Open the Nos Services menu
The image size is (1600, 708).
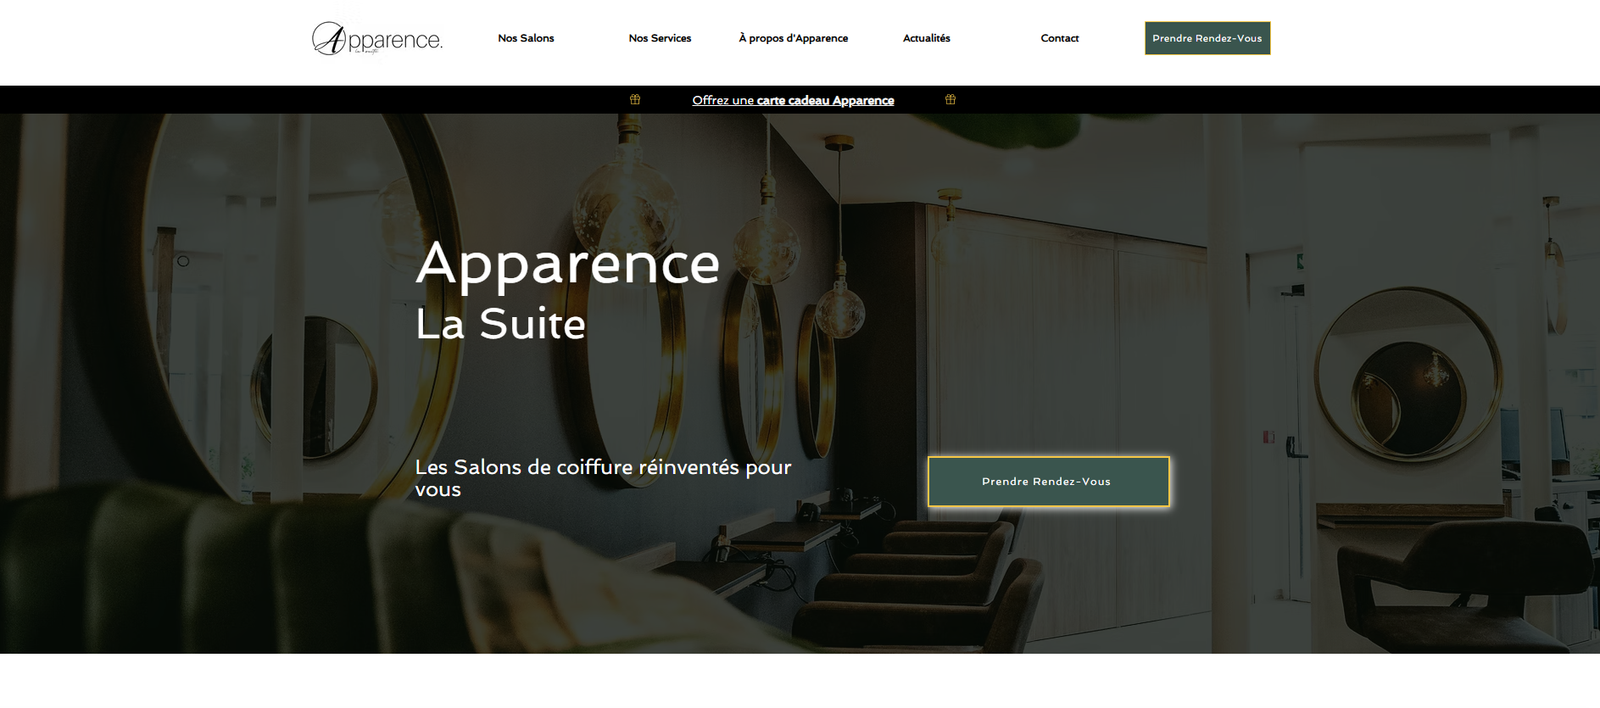pyautogui.click(x=660, y=38)
